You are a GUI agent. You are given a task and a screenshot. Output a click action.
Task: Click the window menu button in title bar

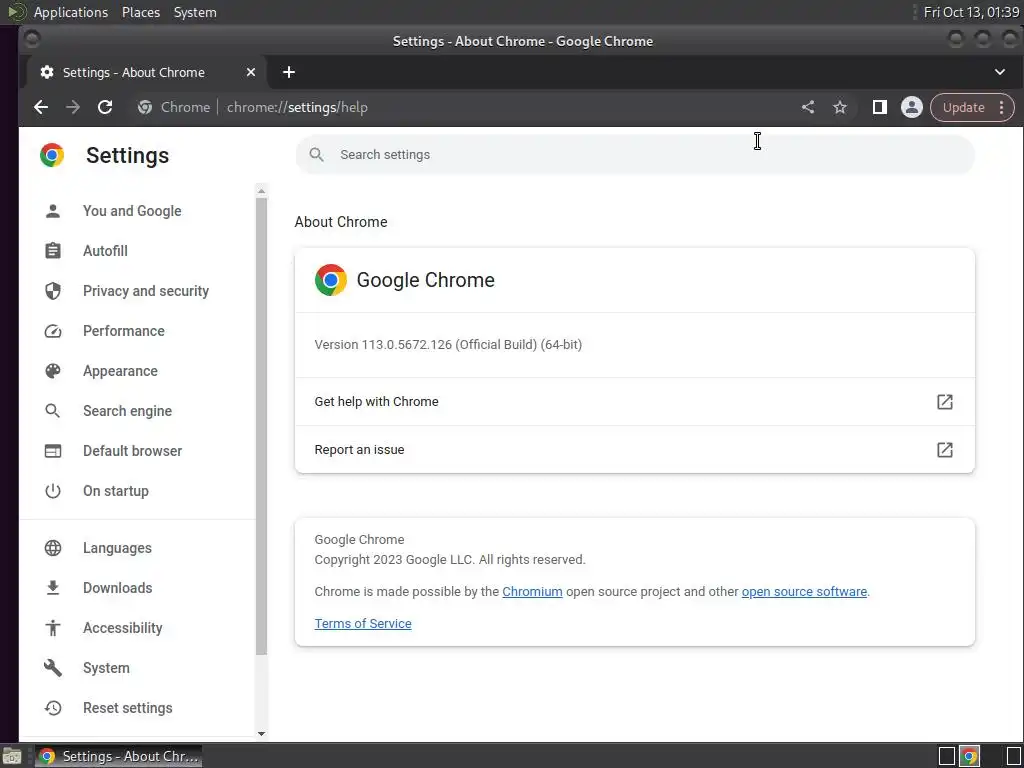[x=31, y=39]
